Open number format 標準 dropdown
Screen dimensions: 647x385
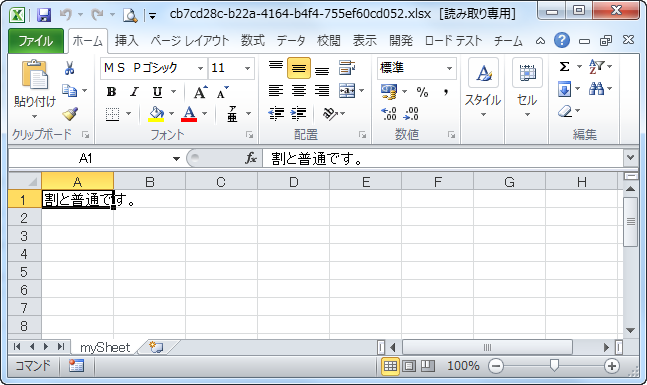point(449,68)
